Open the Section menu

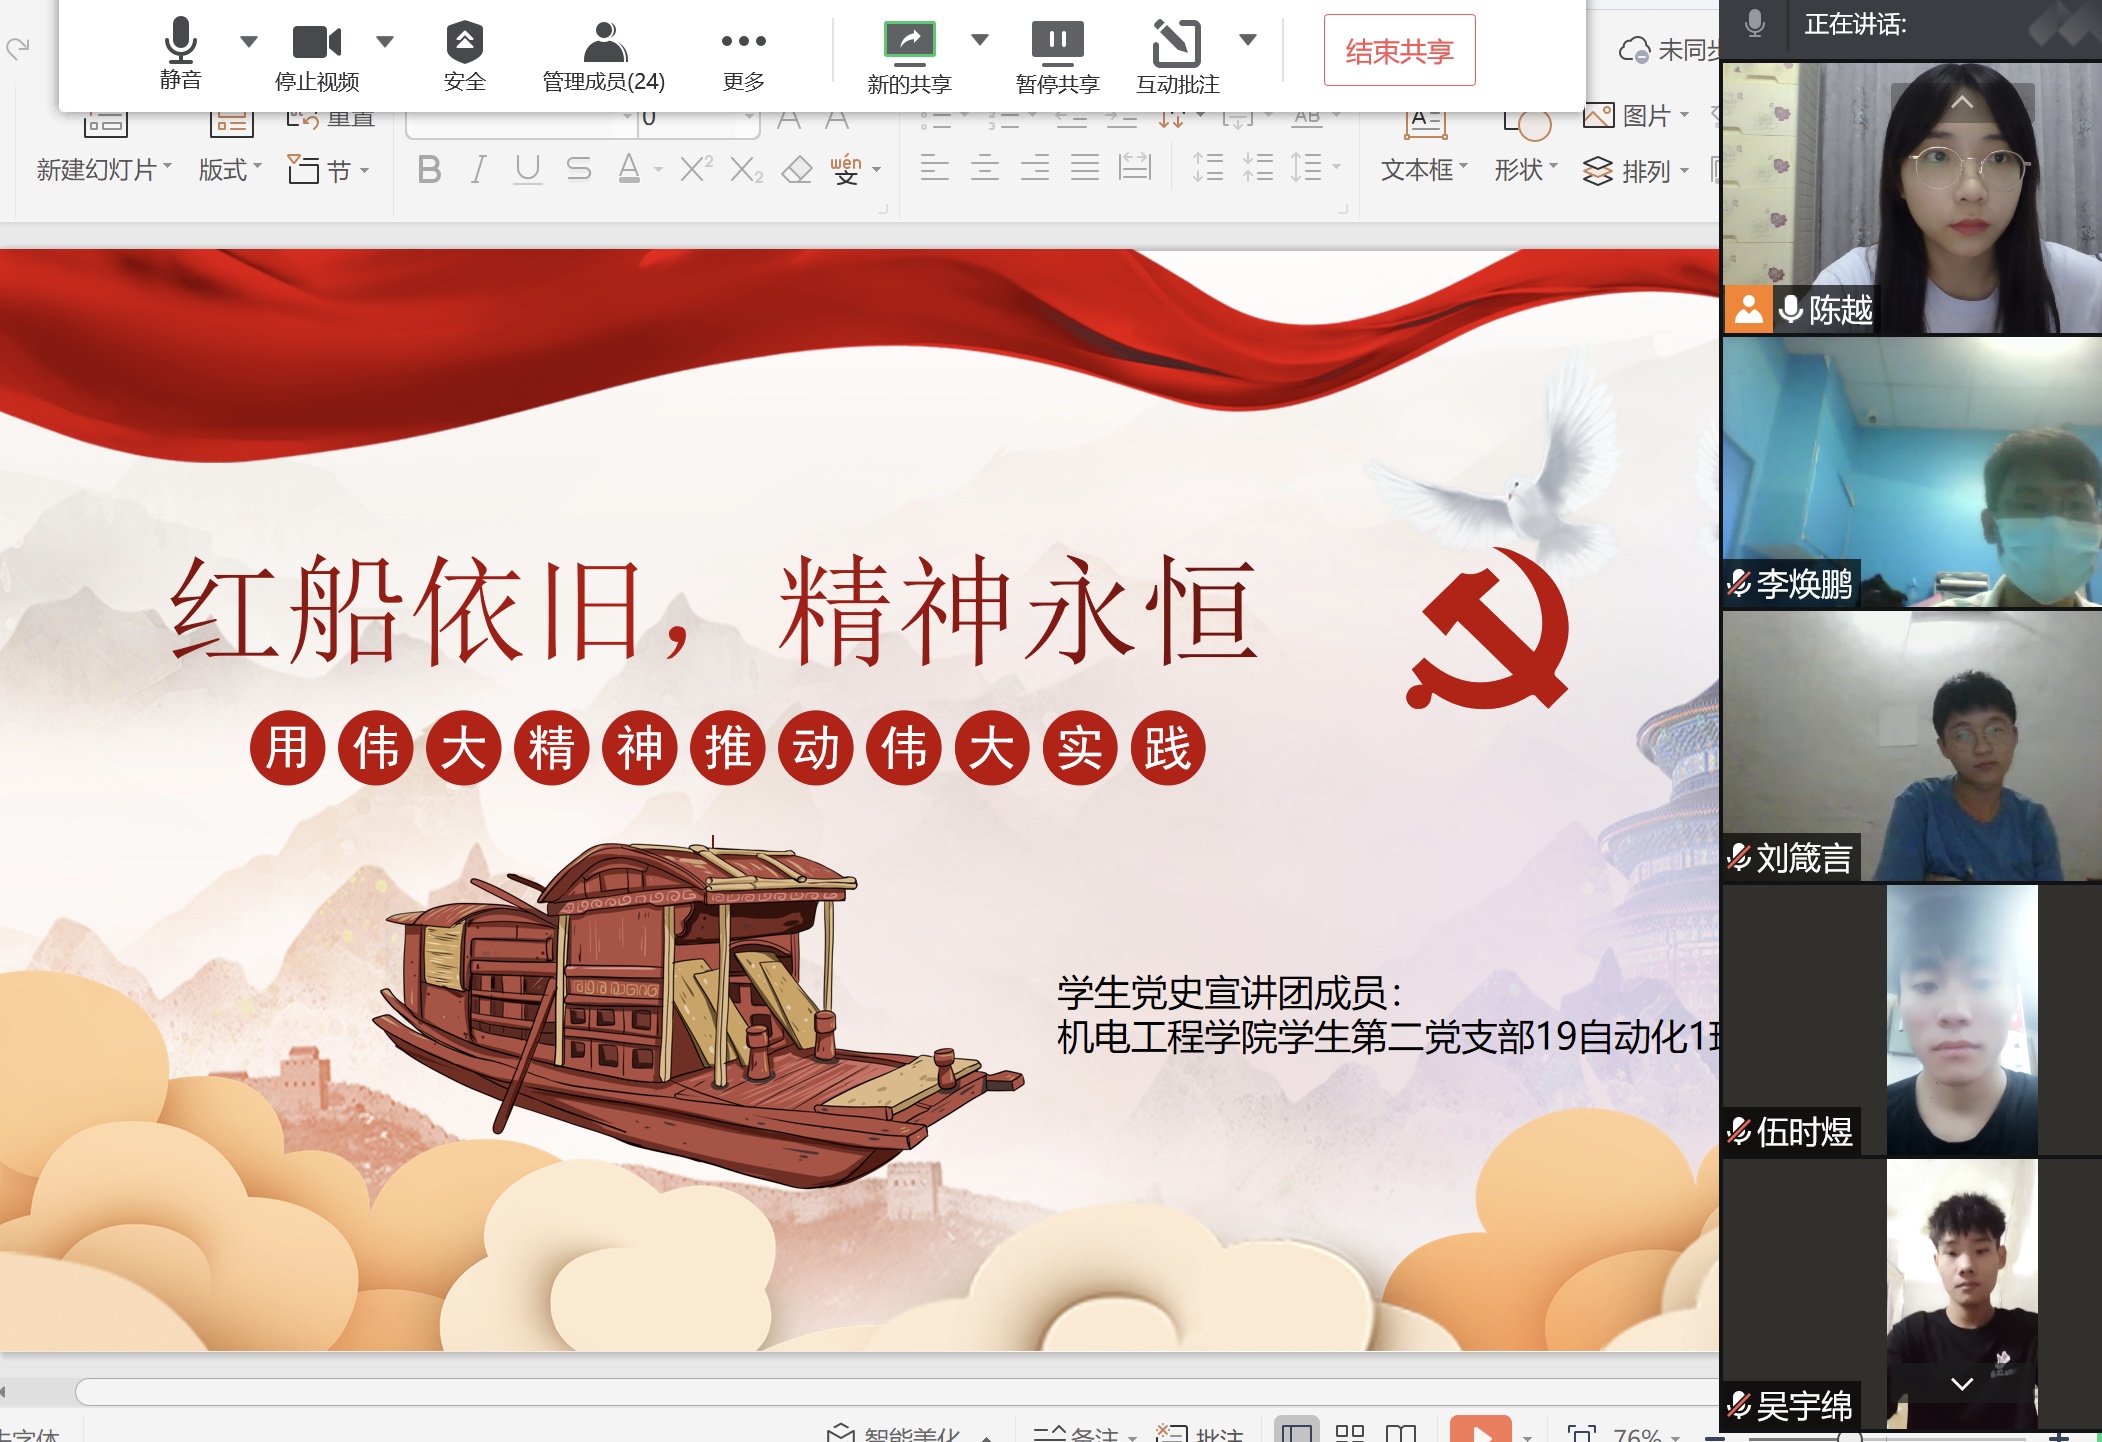[329, 170]
